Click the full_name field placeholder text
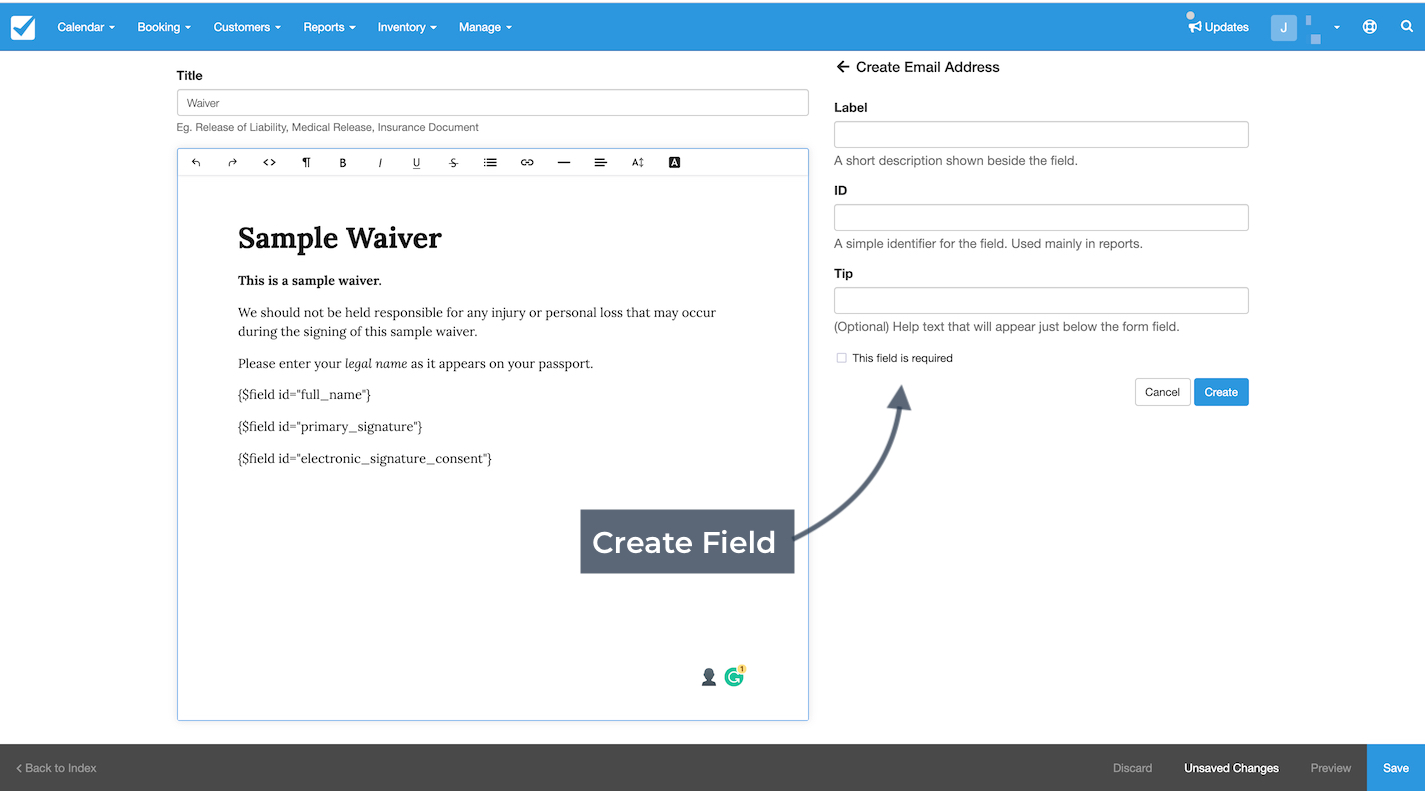This screenshot has width=1425, height=791. (x=304, y=395)
